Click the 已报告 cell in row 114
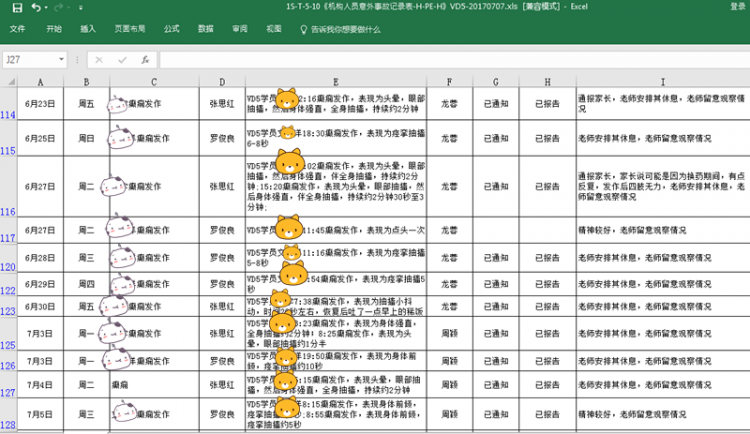Screen dimensions: 750x434 (547, 103)
